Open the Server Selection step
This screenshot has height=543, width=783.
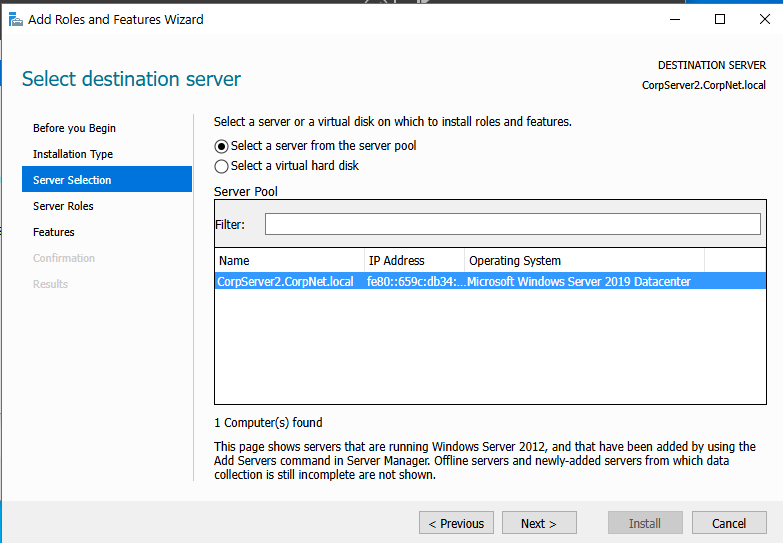72,180
